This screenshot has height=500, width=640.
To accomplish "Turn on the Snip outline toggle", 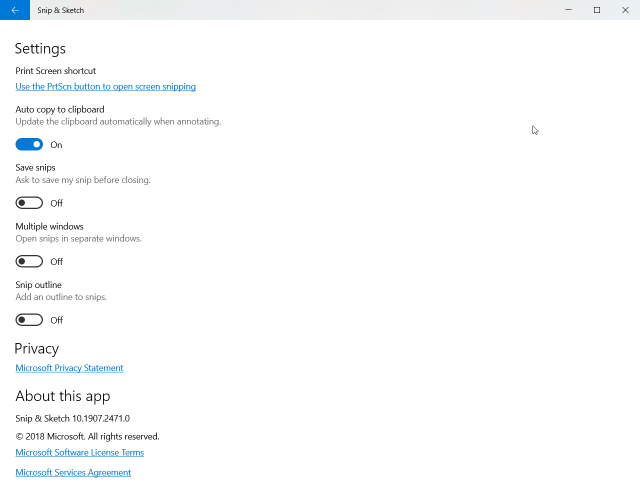I will pos(29,320).
